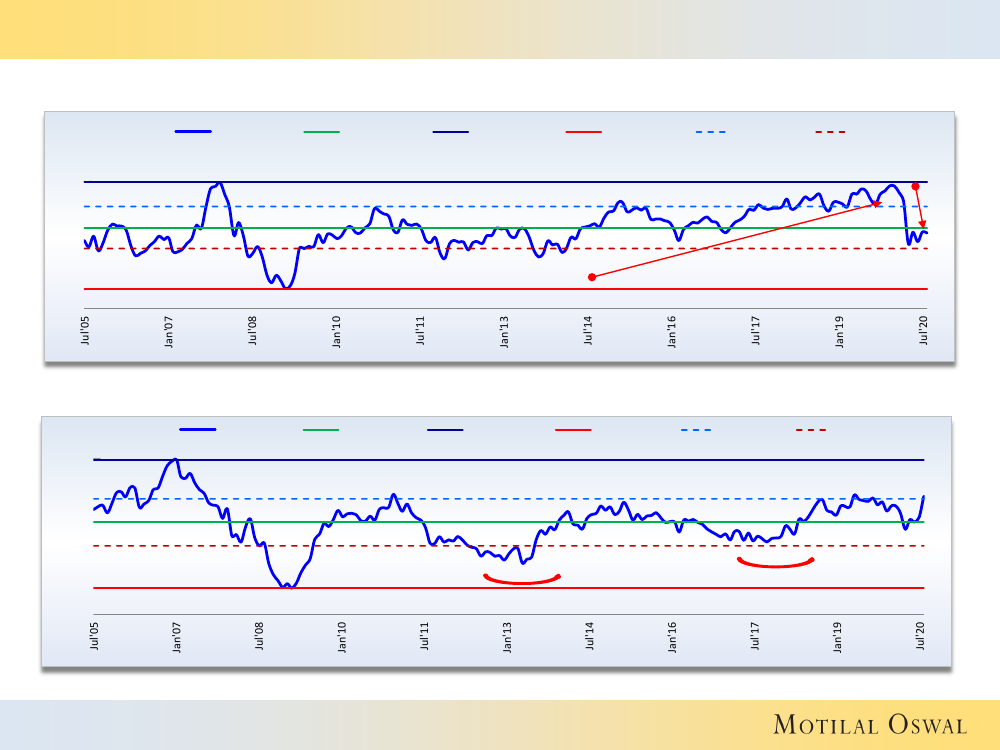Image resolution: width=1000 pixels, height=750 pixels.
Task: Select the Jan'13 axis label in the bottom chart
Action: (x=507, y=637)
